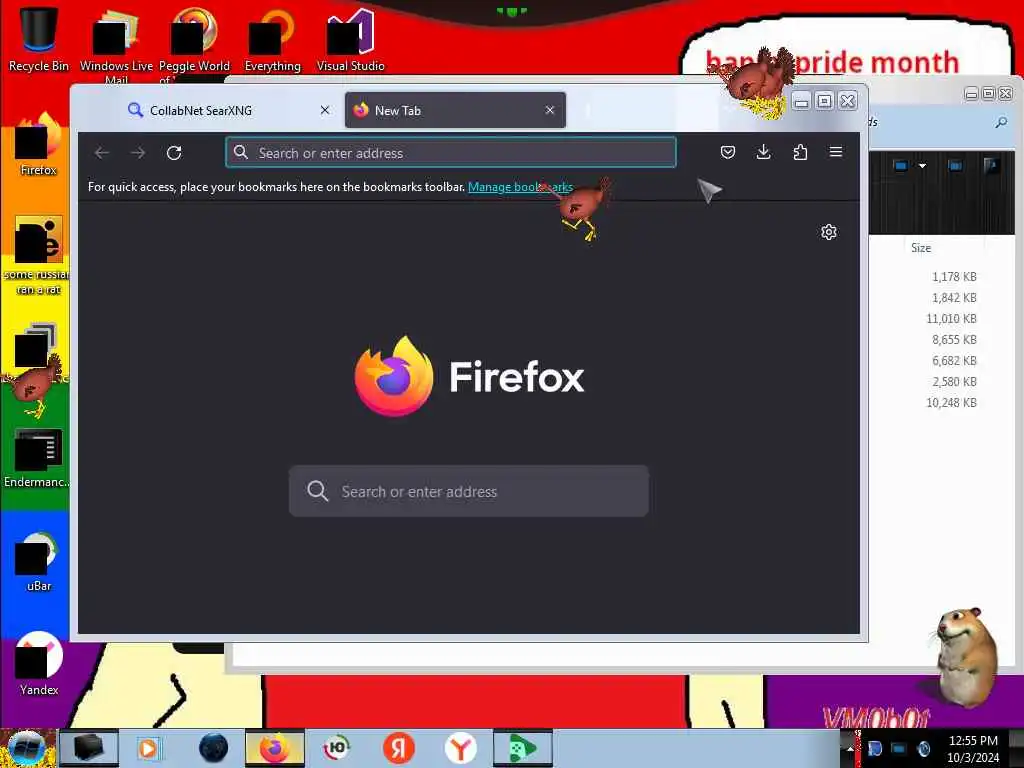Open the Firefox desktop shortcut

pos(39,145)
